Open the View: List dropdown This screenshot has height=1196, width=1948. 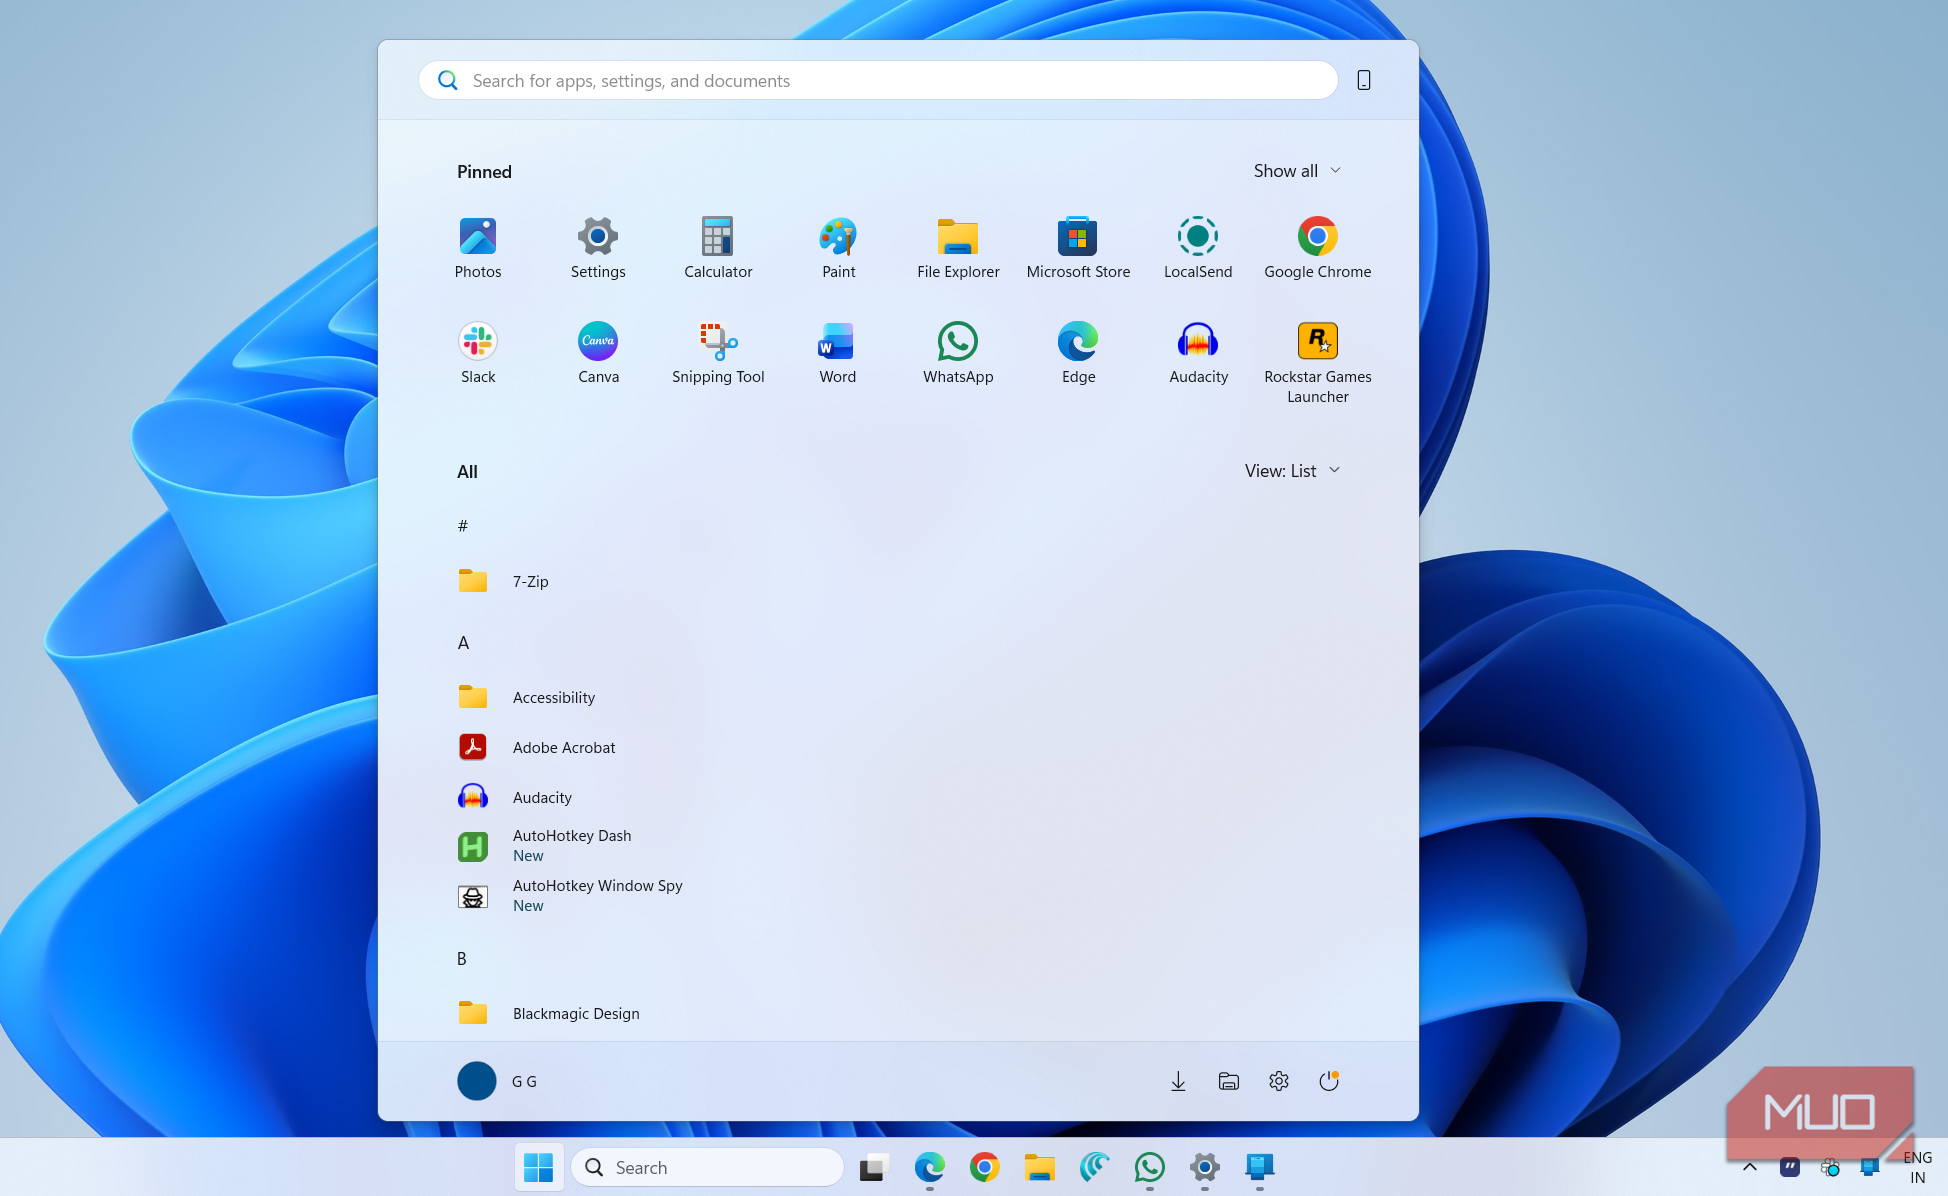(x=1292, y=471)
